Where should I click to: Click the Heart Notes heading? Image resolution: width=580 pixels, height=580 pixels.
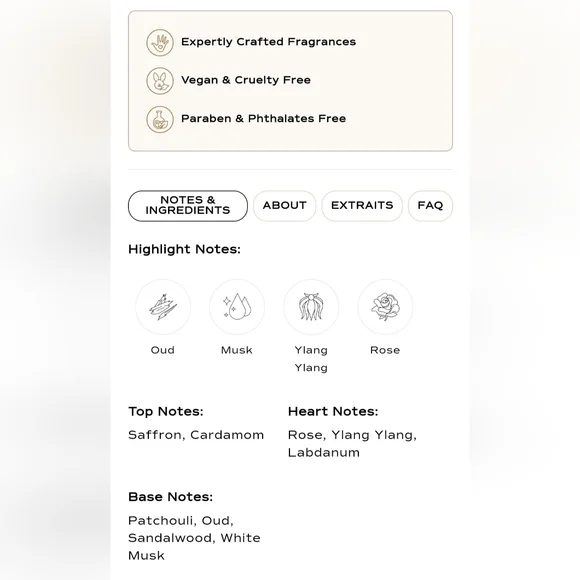(x=333, y=412)
